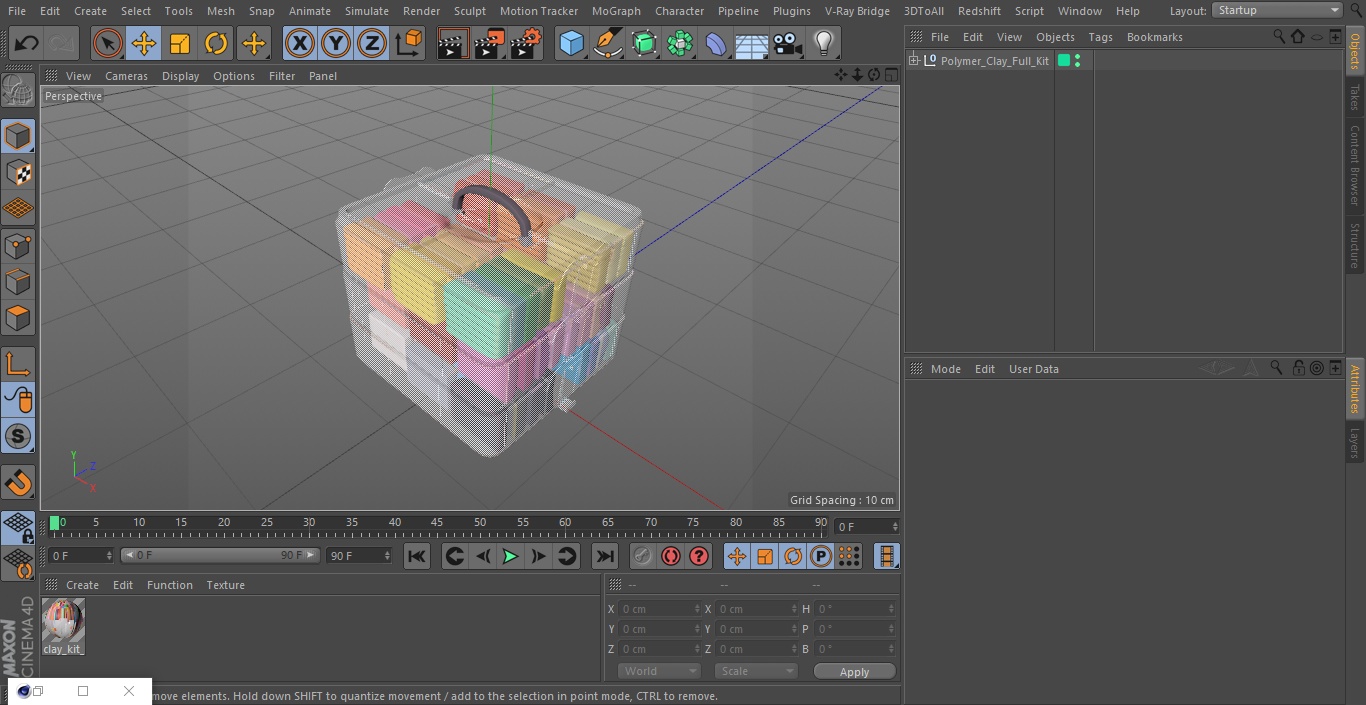Switch the coordinate system icon
This screenshot has width=1366, height=705.
pos(409,44)
